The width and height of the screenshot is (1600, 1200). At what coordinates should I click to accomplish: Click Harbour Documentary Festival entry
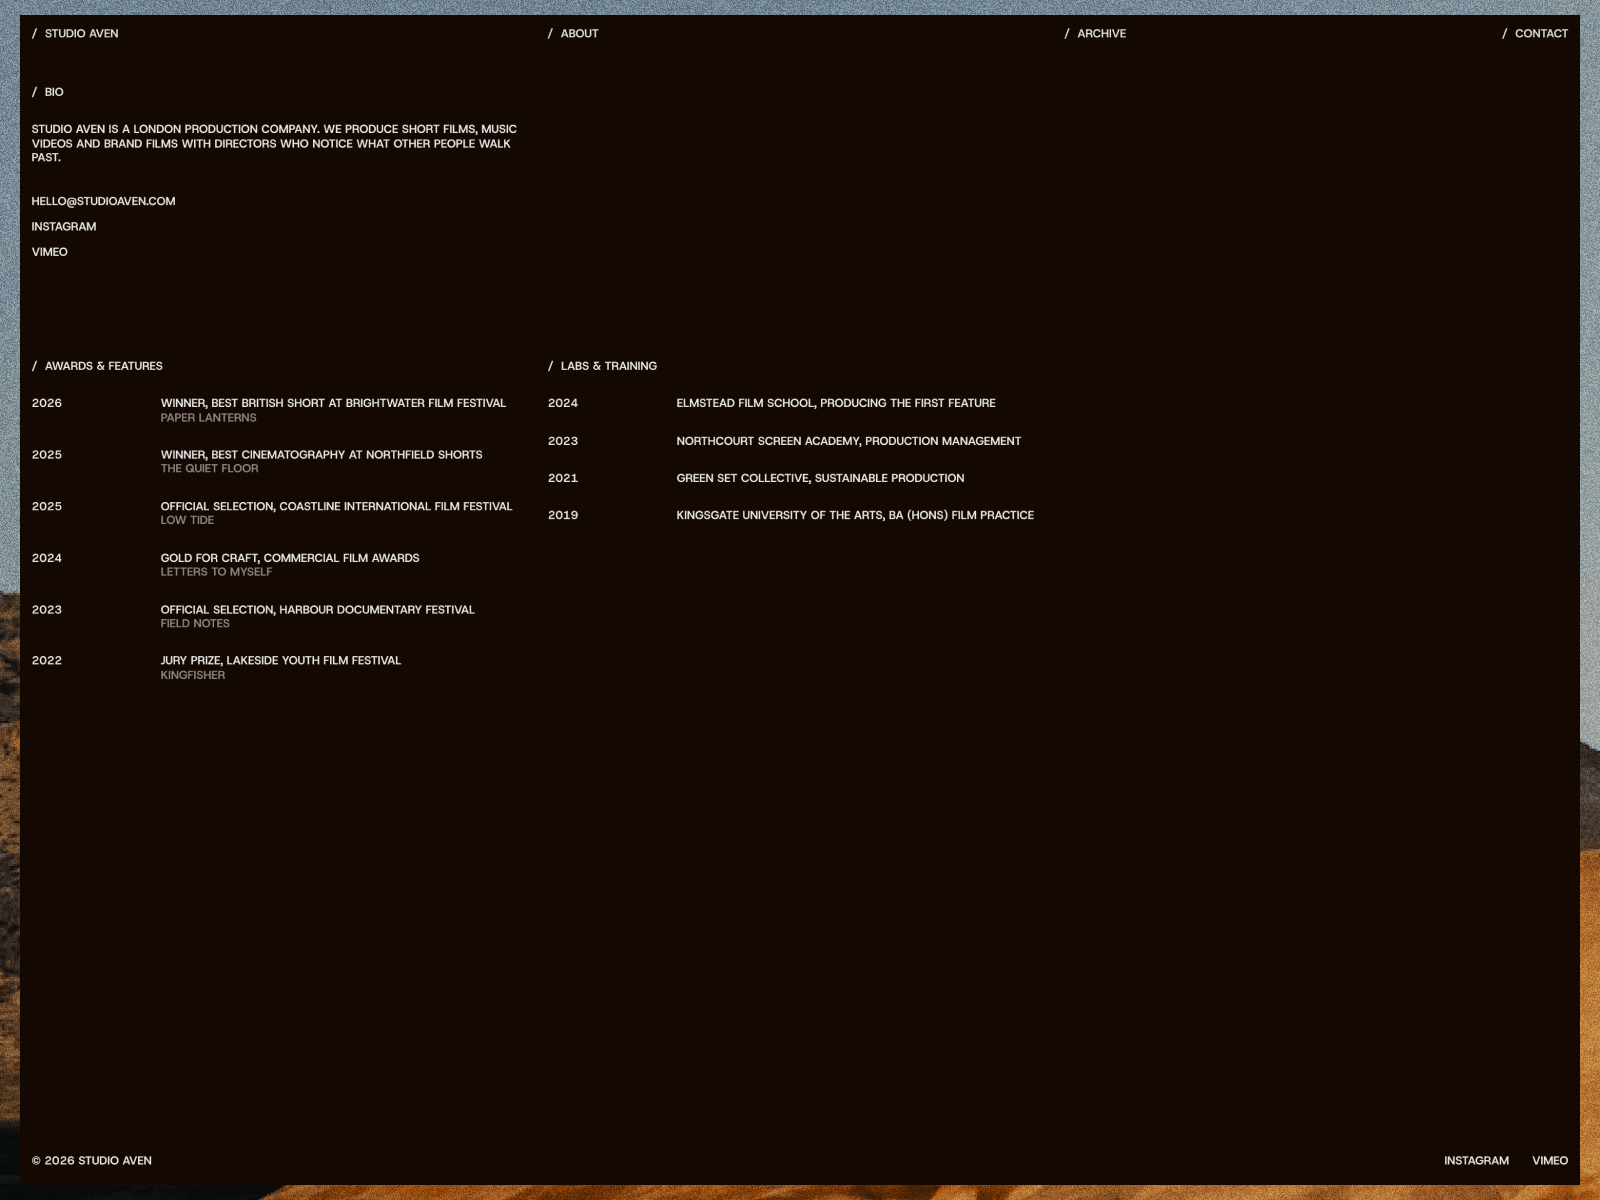coord(317,609)
